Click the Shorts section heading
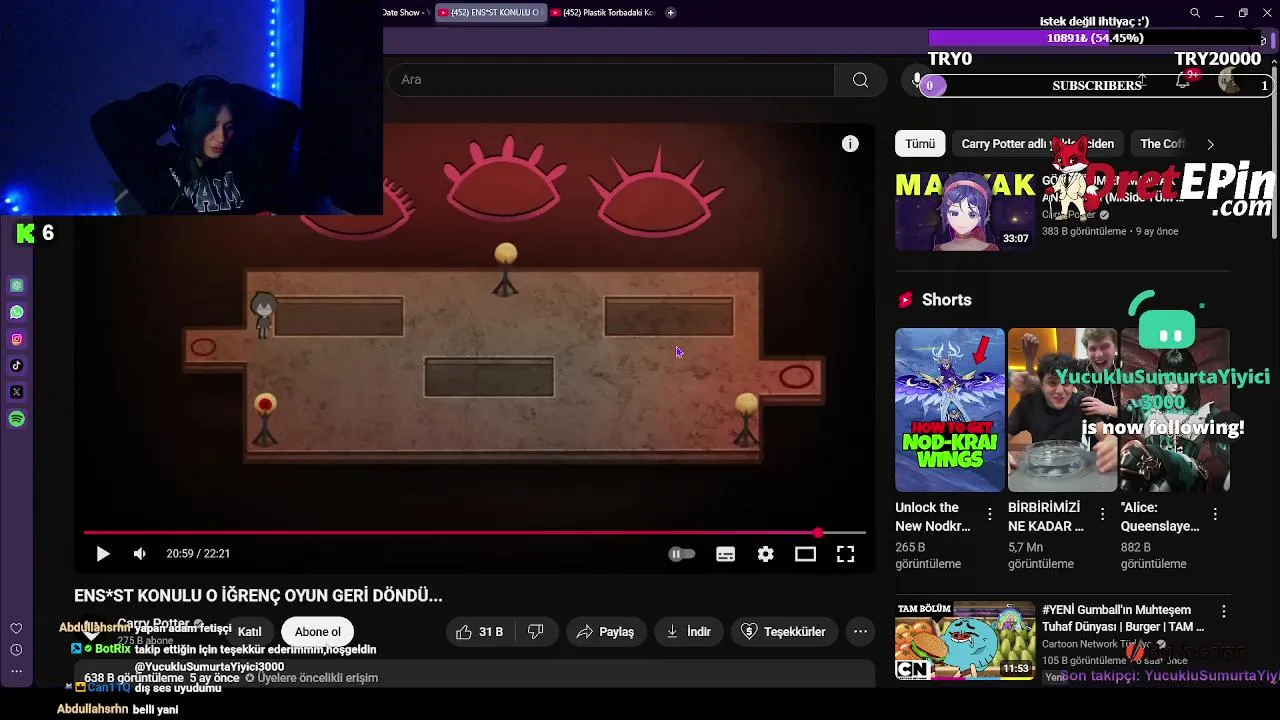Viewport: 1280px width, 720px height. pyautogui.click(x=946, y=300)
